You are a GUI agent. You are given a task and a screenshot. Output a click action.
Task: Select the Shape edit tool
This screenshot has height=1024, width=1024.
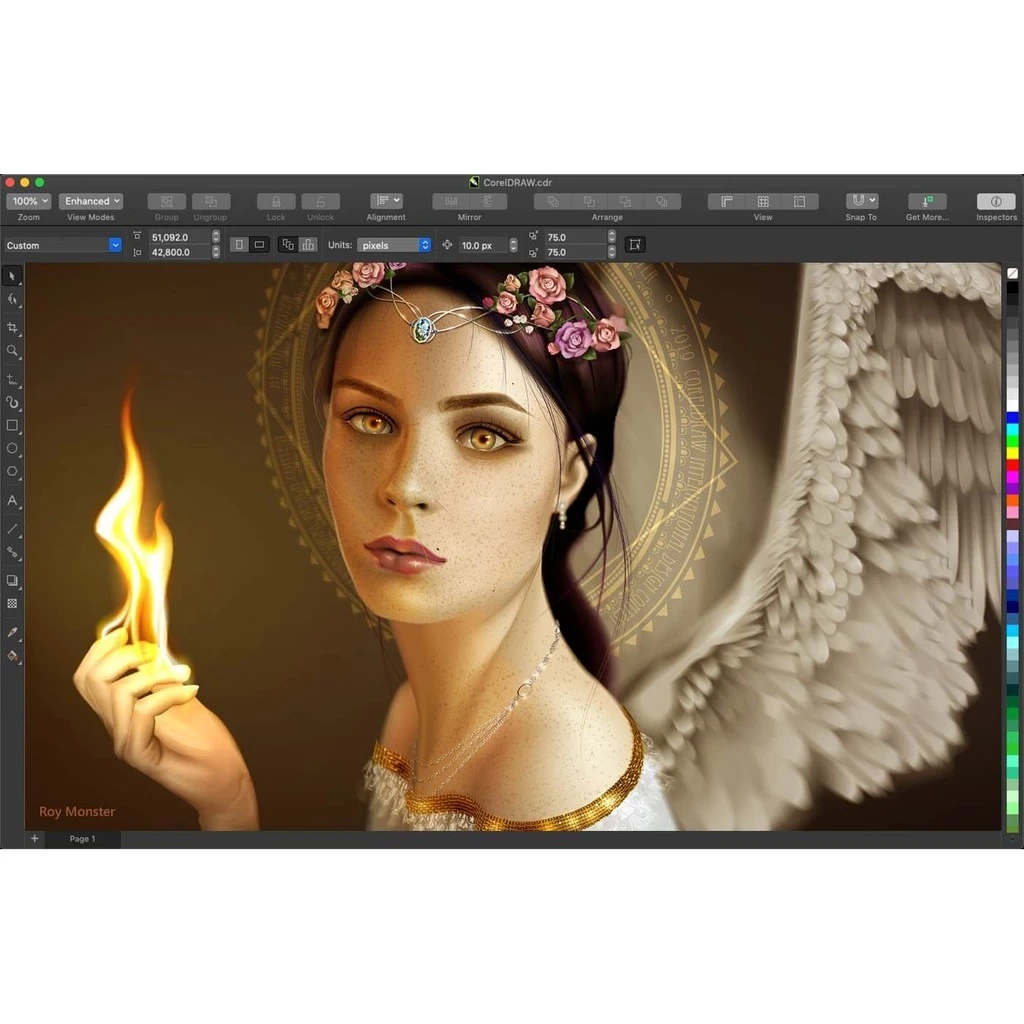[12, 299]
